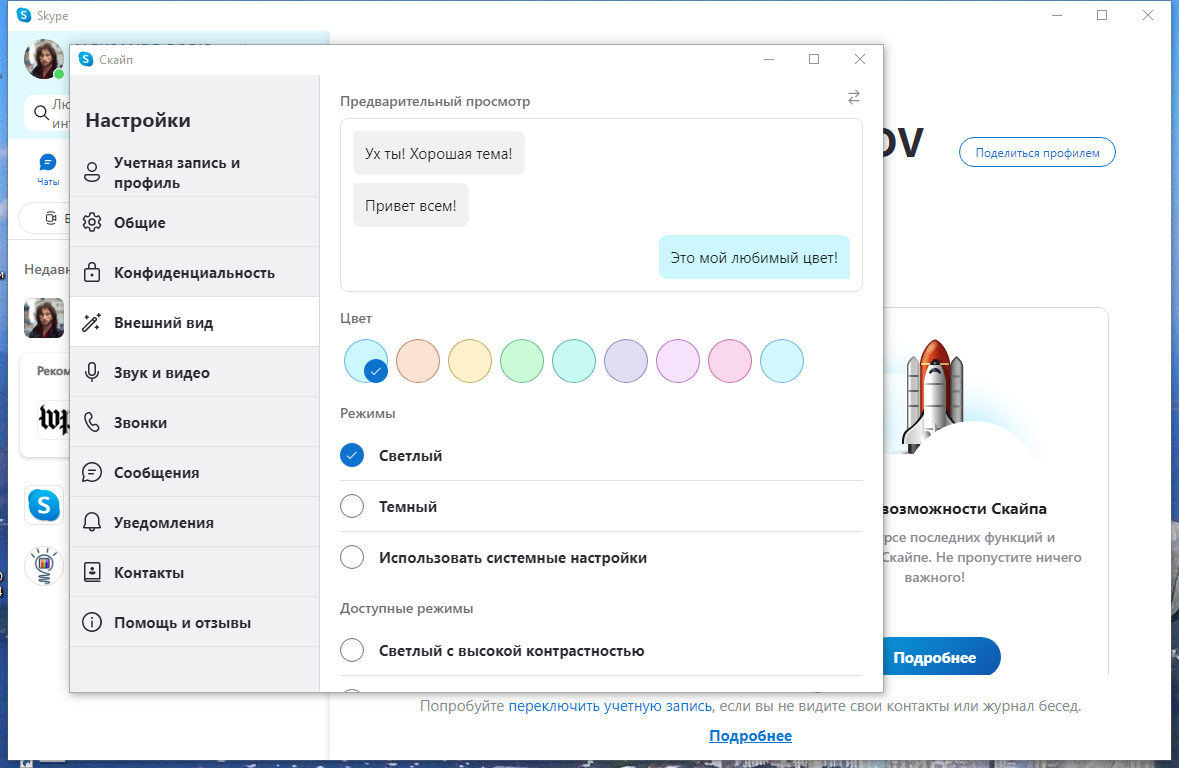Click the bell icon beside Уведомления

point(92,523)
